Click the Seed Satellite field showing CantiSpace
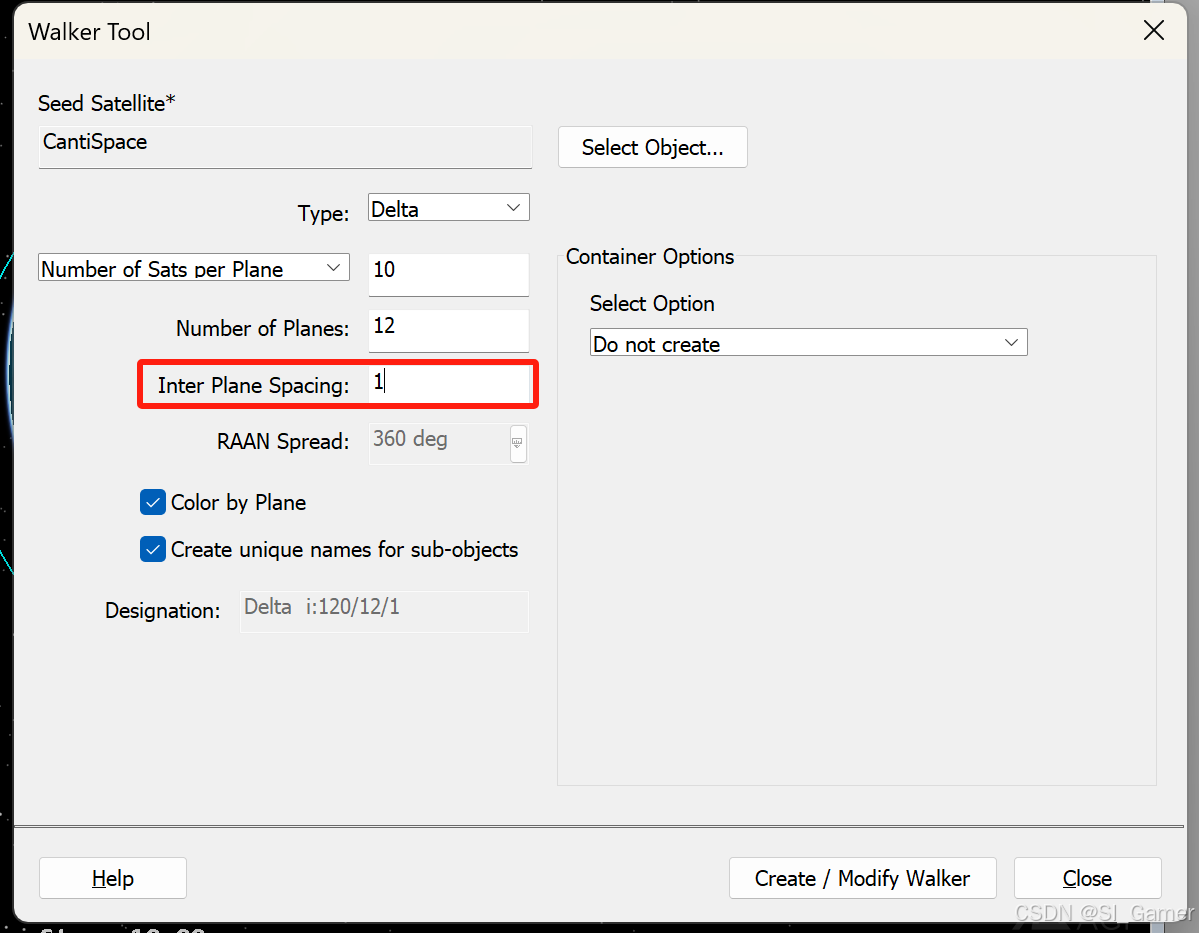1199x933 pixels. click(284, 147)
